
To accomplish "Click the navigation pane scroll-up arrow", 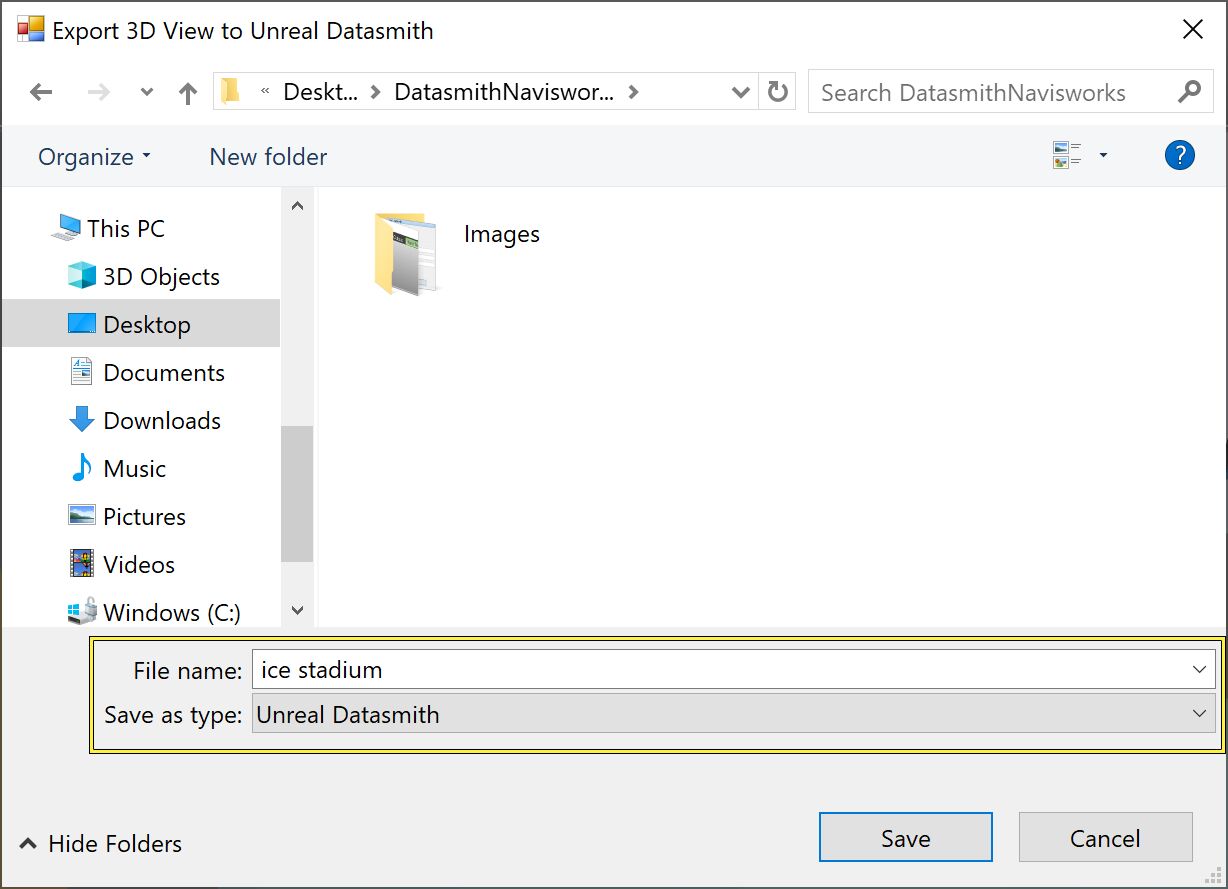I will click(297, 206).
